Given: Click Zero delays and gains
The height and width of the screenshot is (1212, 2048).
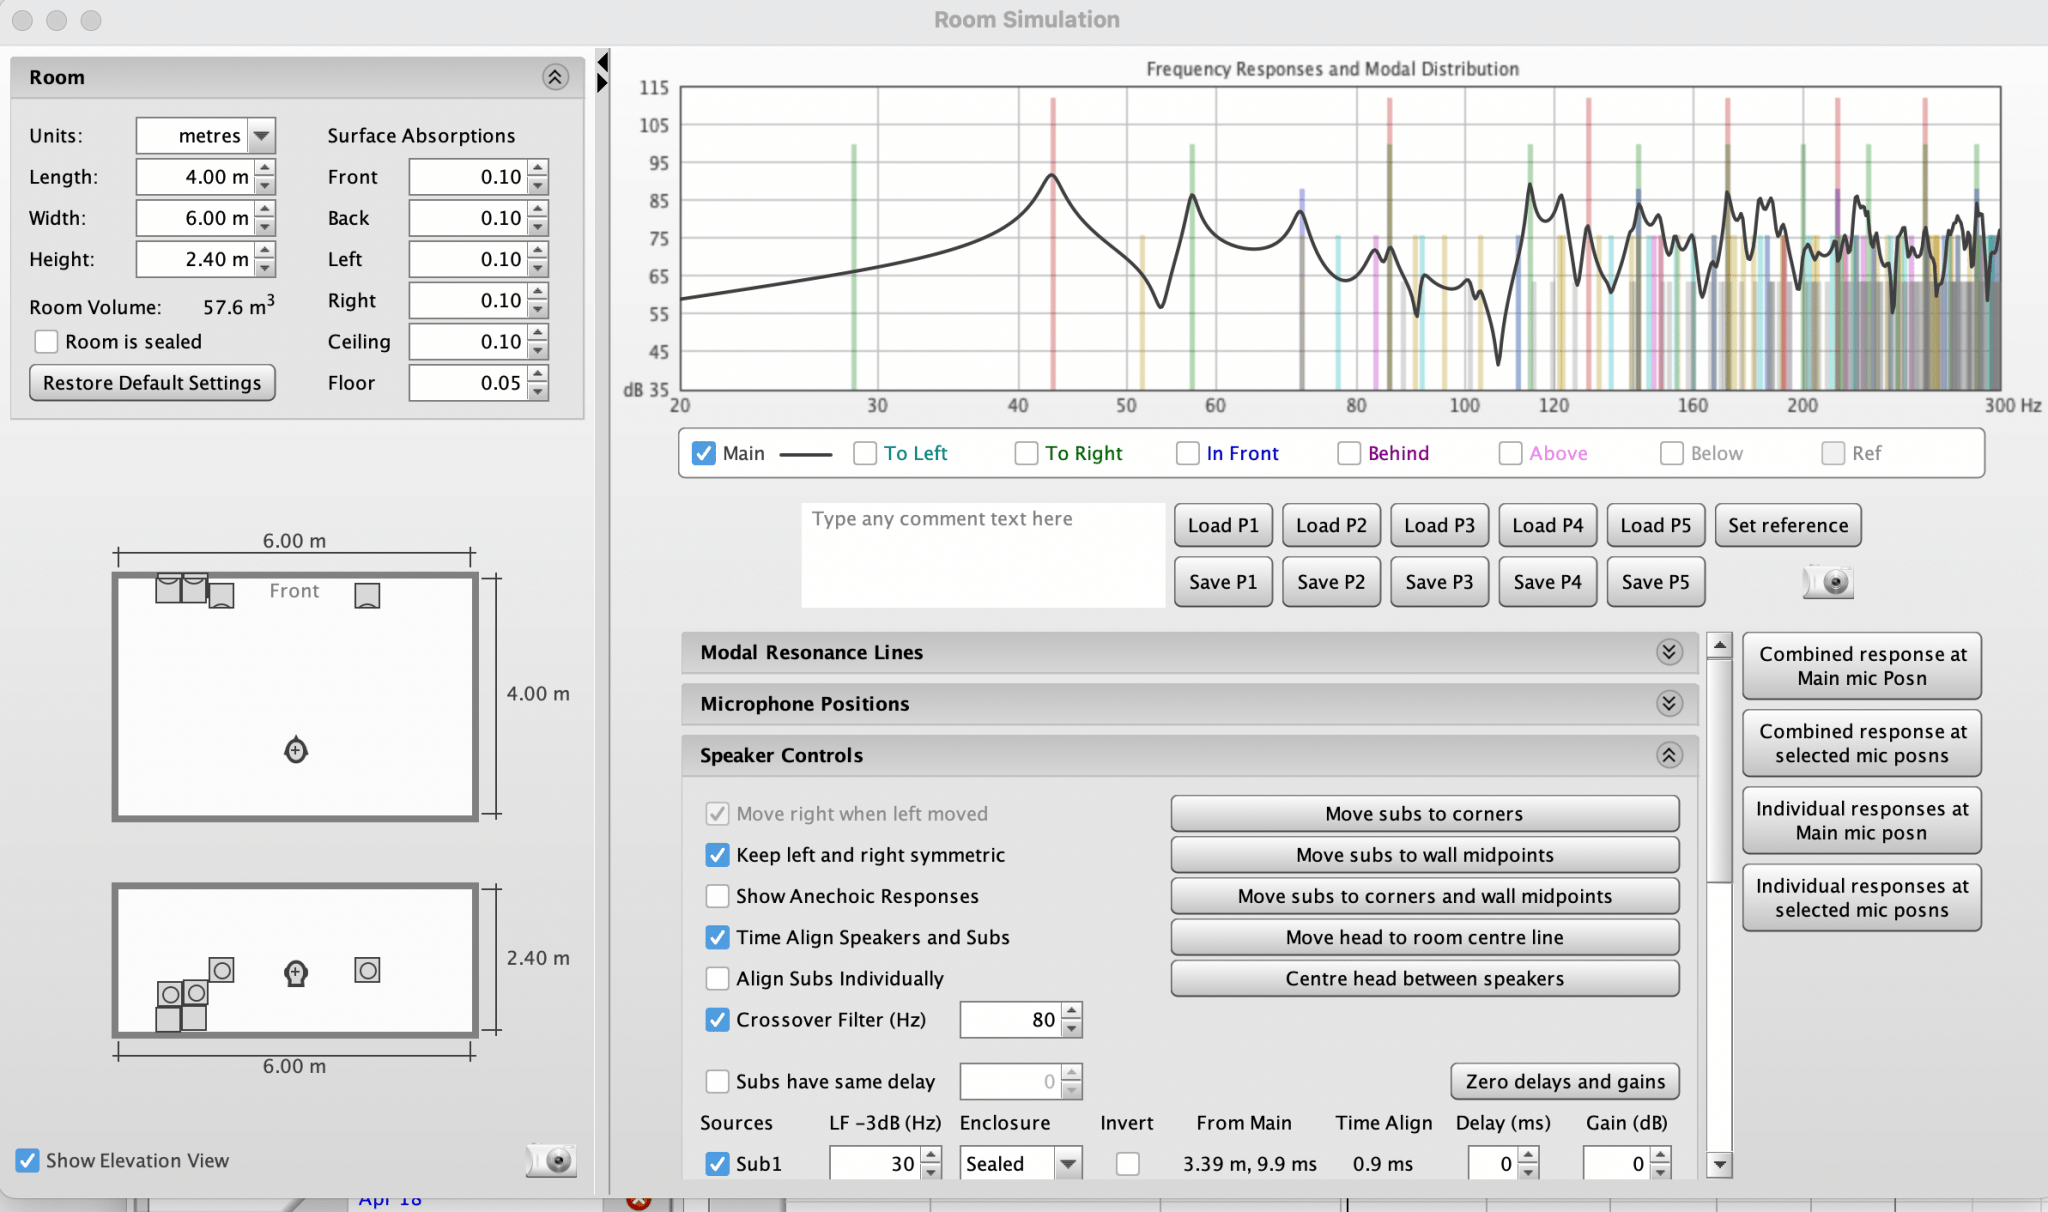Looking at the screenshot, I should point(1565,1081).
